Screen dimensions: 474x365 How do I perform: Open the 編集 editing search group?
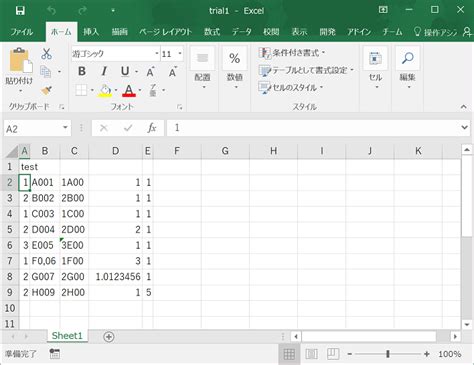[407, 68]
